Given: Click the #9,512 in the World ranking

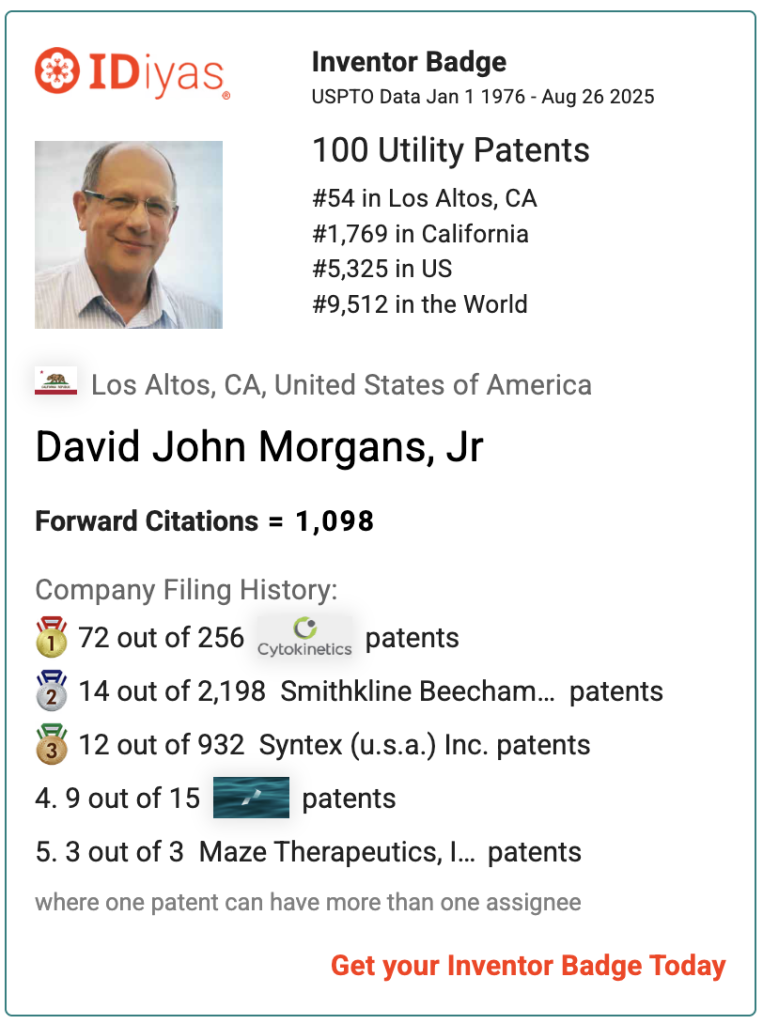Looking at the screenshot, I should pos(419,304).
